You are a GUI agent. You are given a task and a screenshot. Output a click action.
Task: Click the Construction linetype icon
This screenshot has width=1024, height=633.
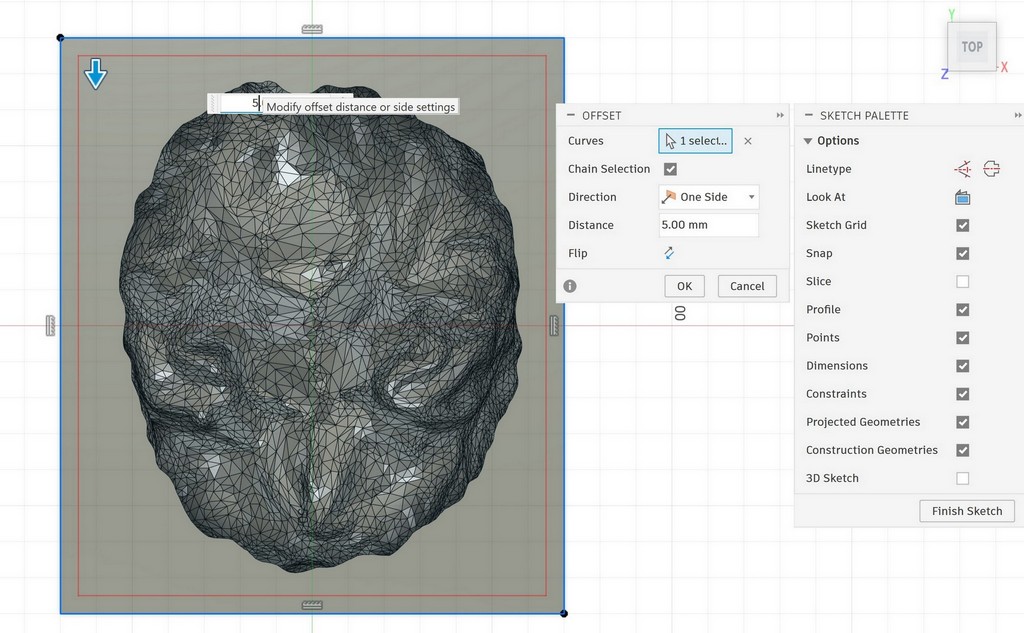963,169
